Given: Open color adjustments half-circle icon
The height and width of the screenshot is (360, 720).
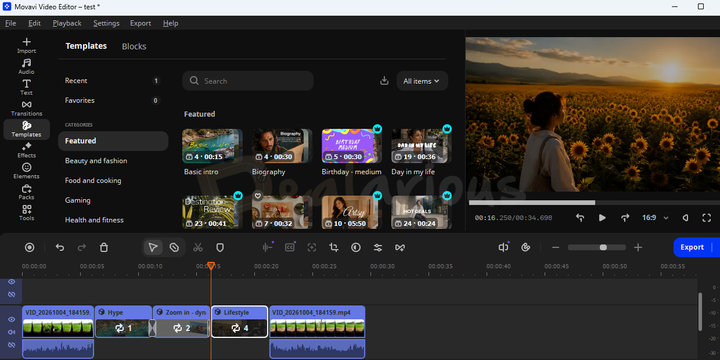Looking at the screenshot, I should pyautogui.click(x=356, y=248).
